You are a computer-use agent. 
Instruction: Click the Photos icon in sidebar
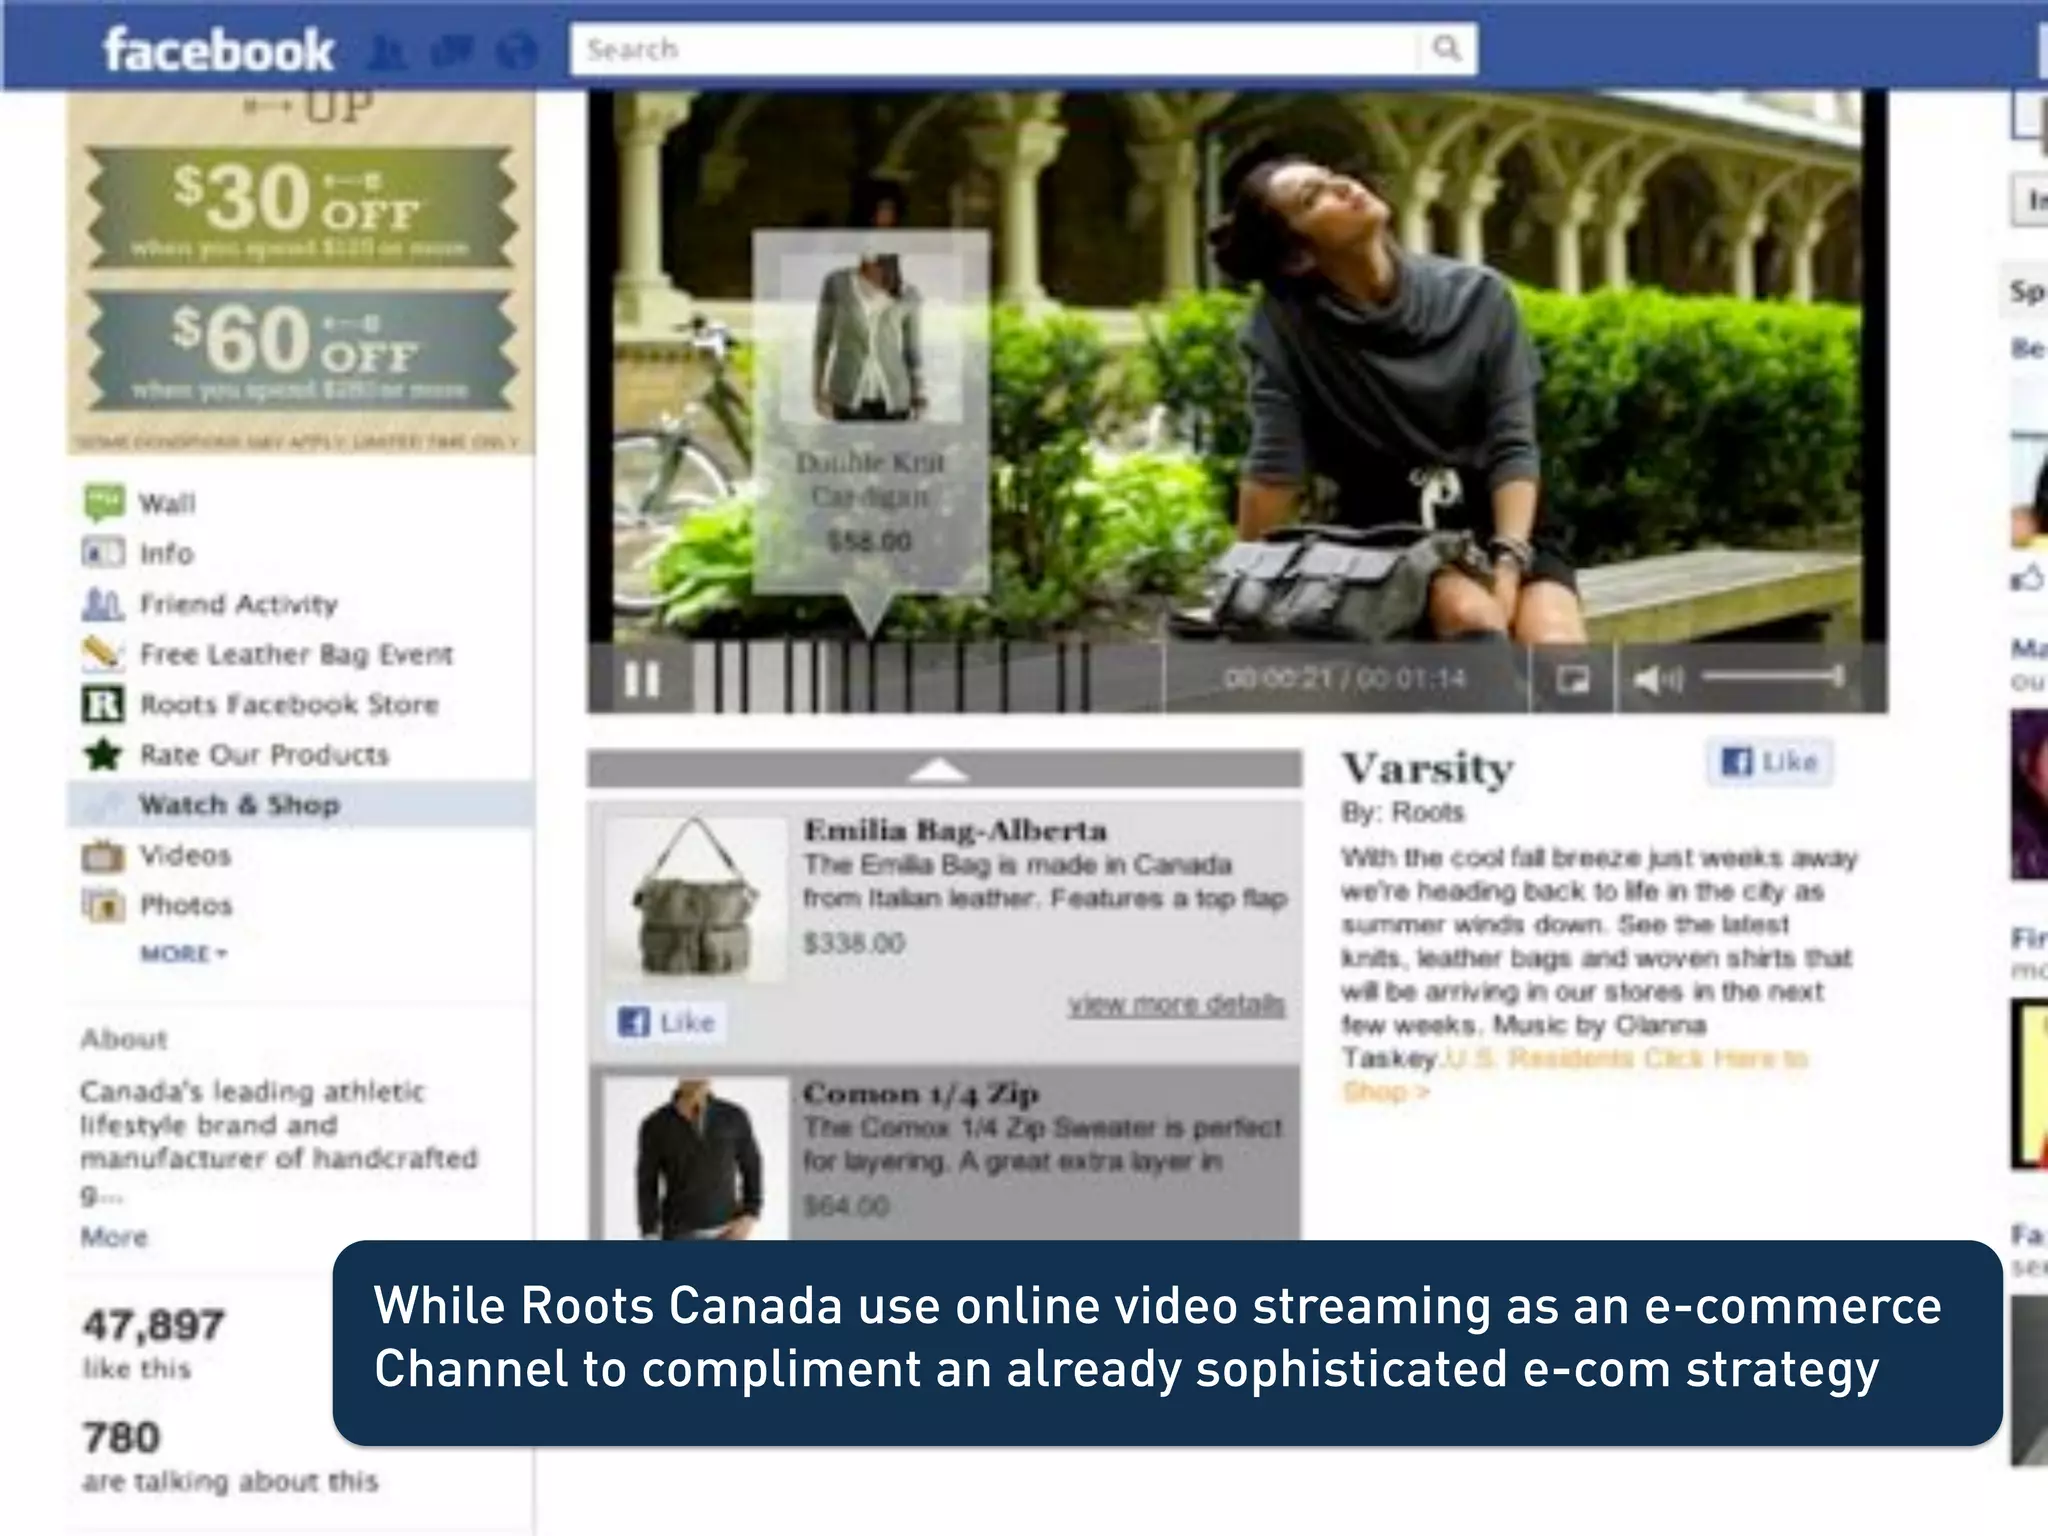pyautogui.click(x=103, y=905)
